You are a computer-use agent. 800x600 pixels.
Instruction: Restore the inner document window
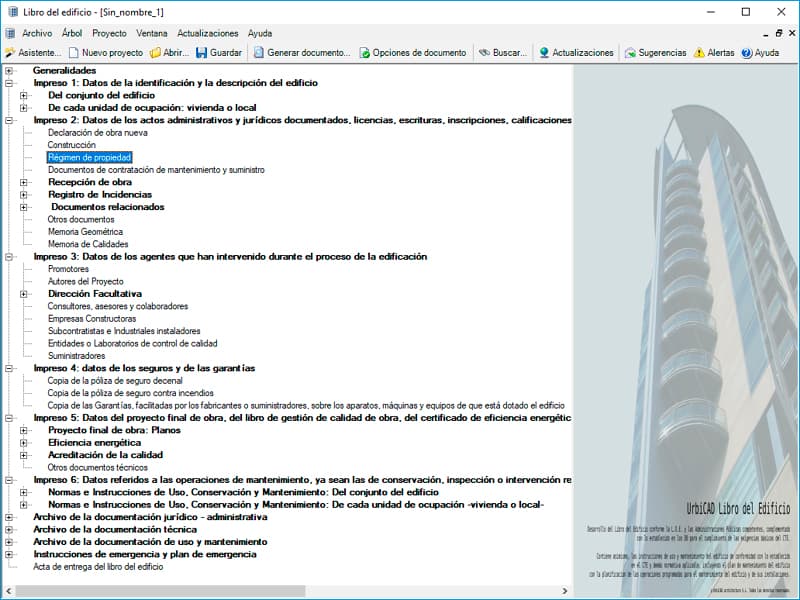pos(779,33)
